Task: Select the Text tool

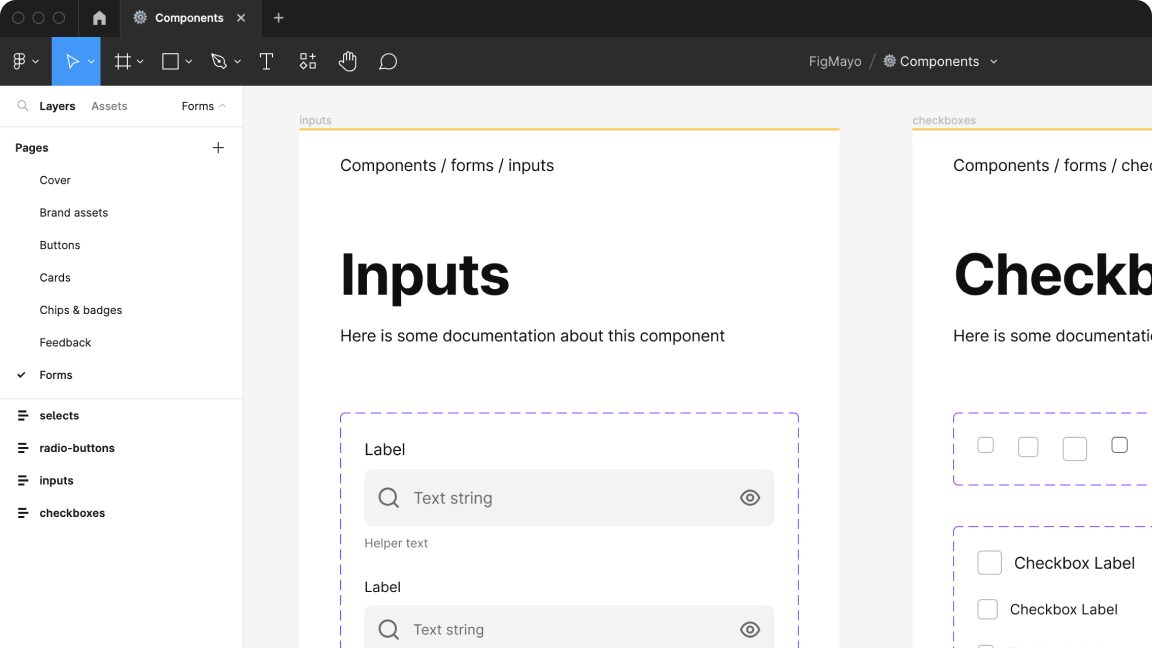Action: tap(266, 61)
